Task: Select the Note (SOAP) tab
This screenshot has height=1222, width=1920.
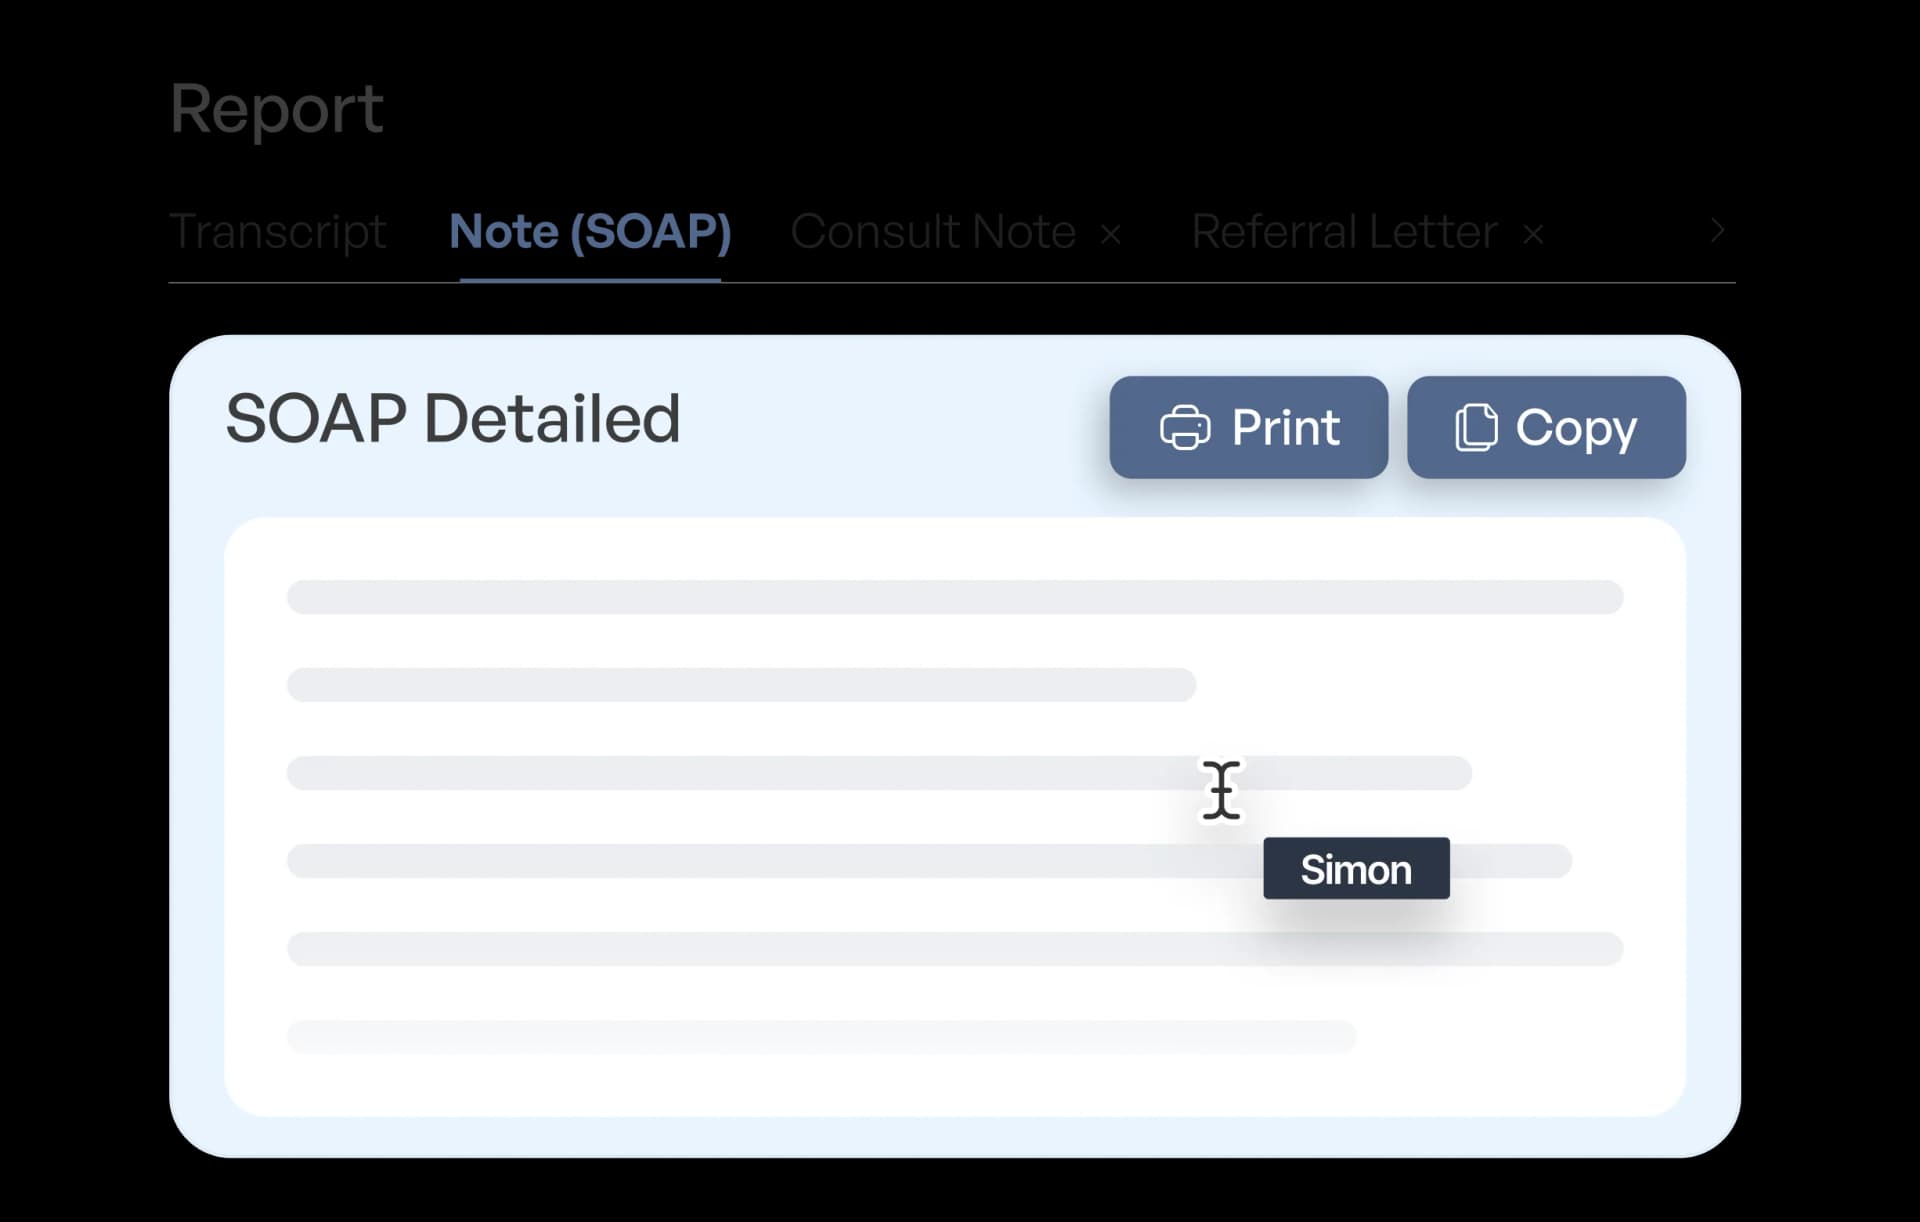Action: tap(590, 232)
